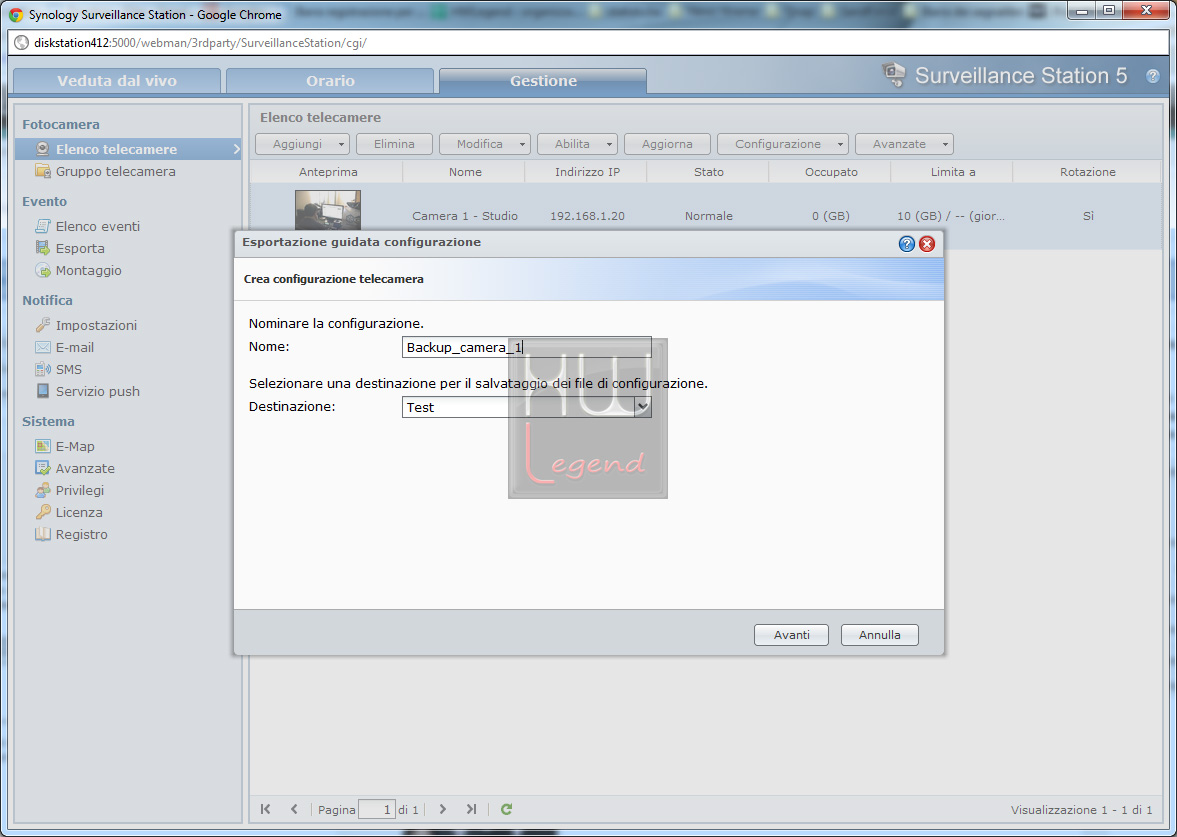Screen dimensions: 1177x837
Task: Open the Modifica dropdown button
Action: (485, 143)
